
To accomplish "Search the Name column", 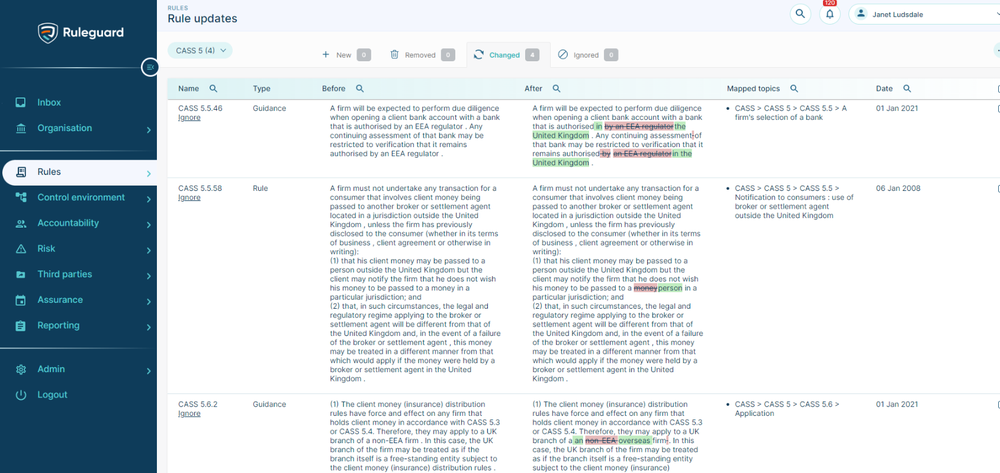I will pos(214,89).
